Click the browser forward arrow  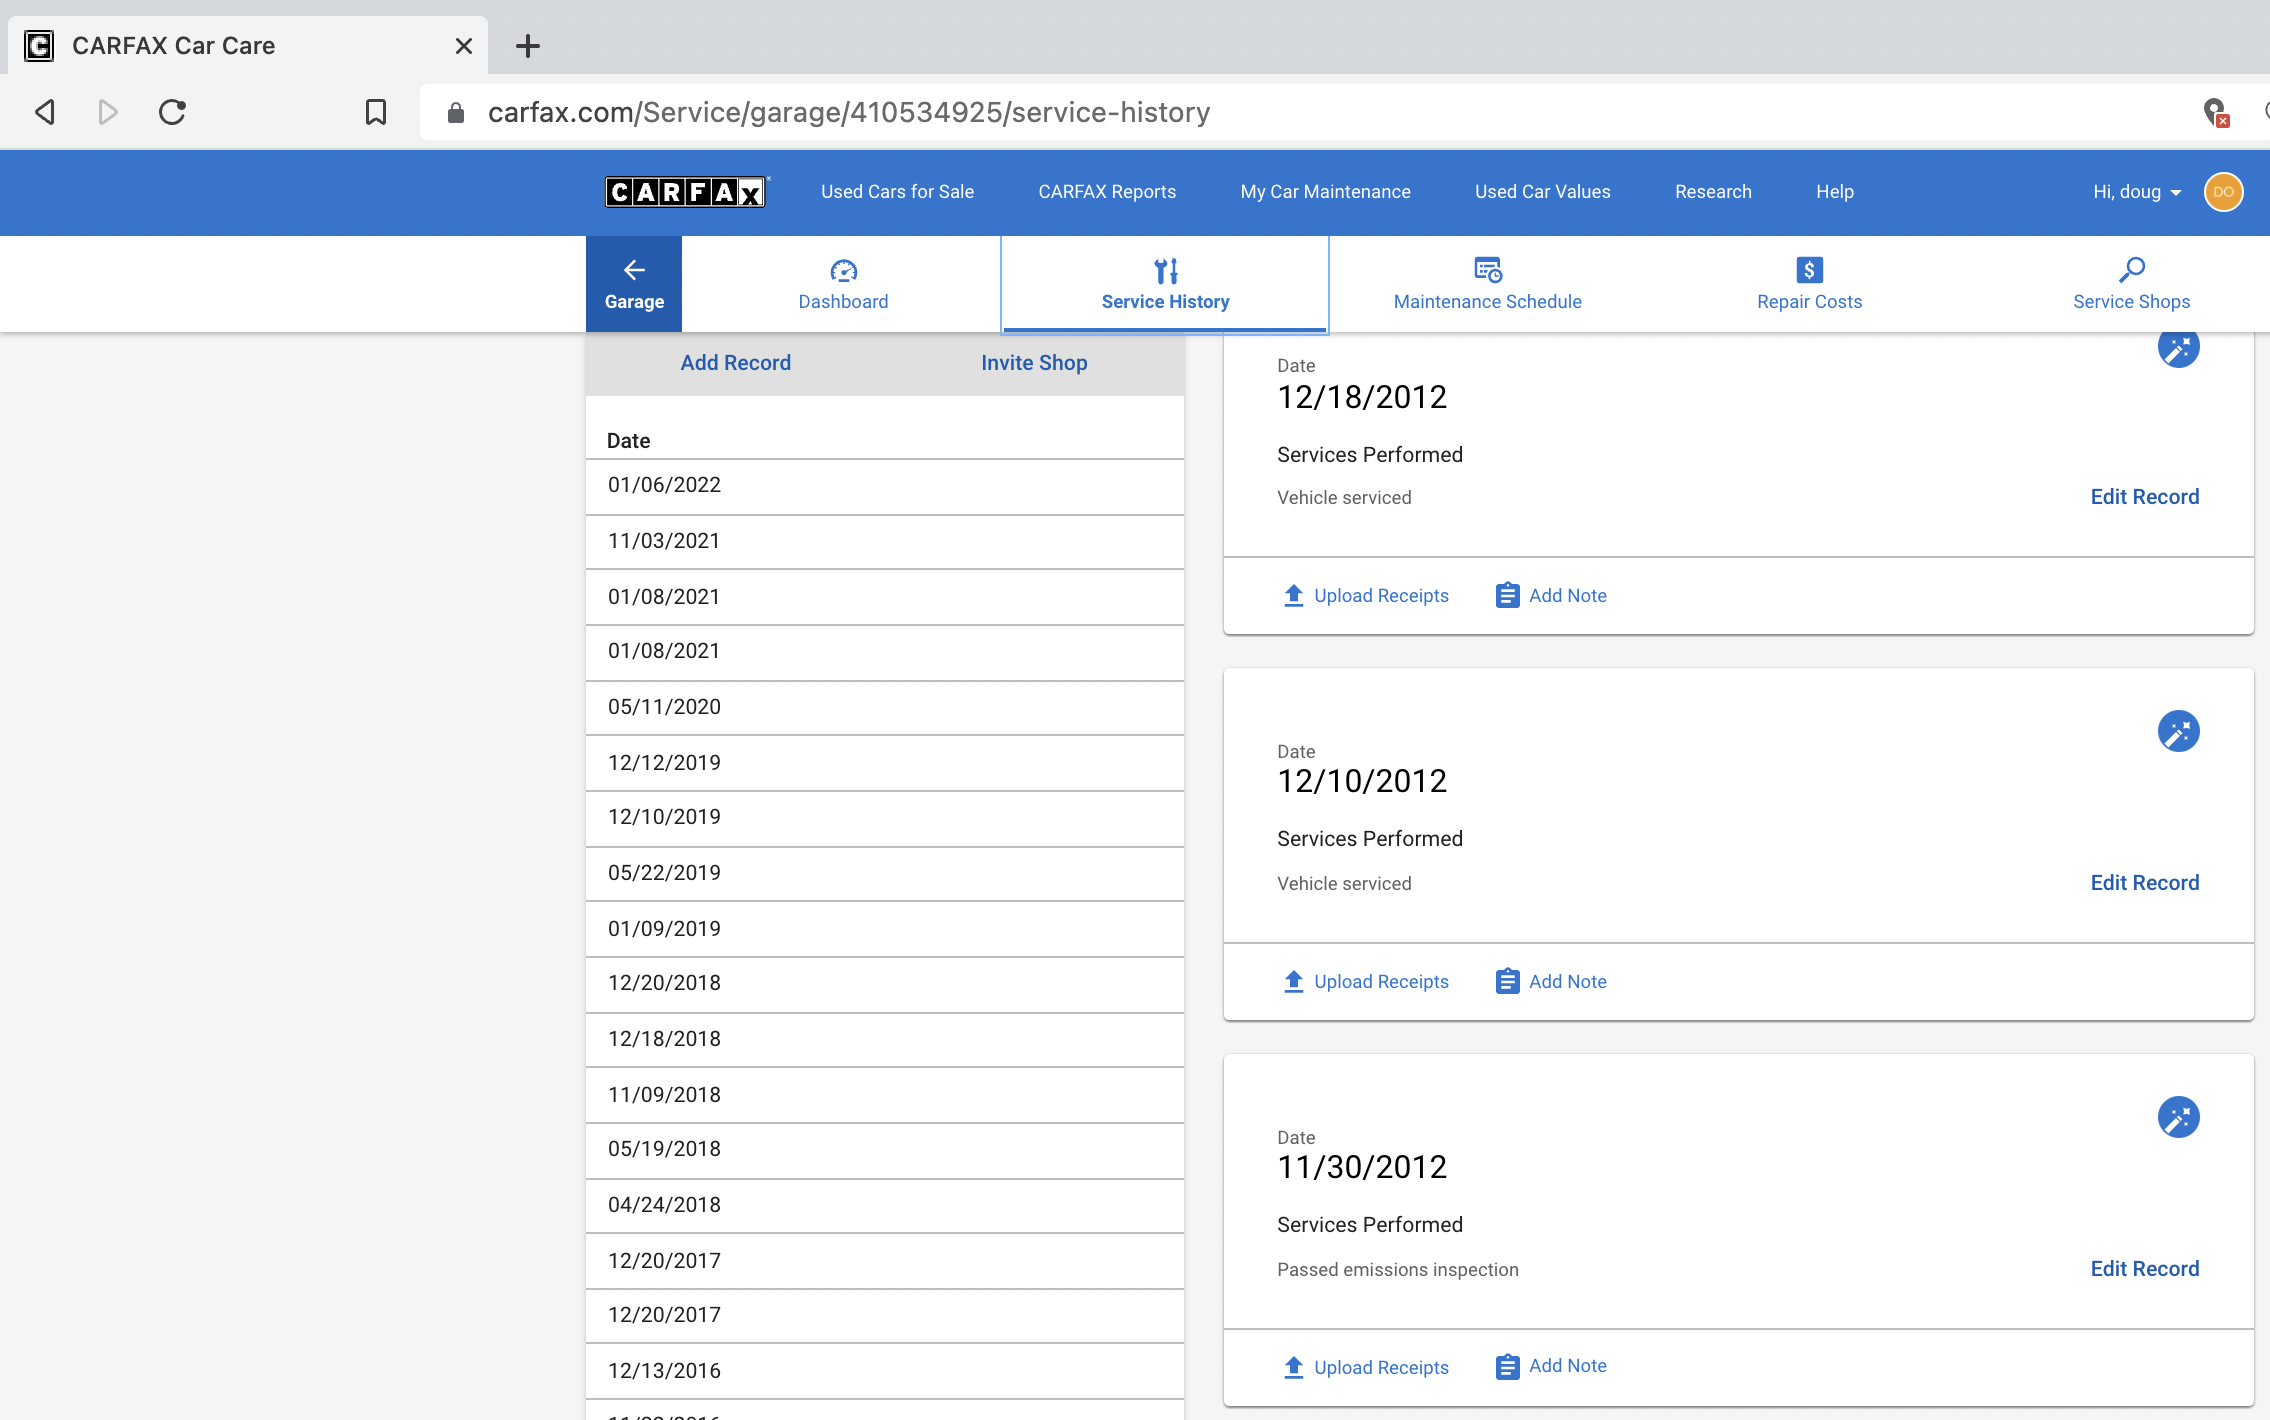point(108,112)
